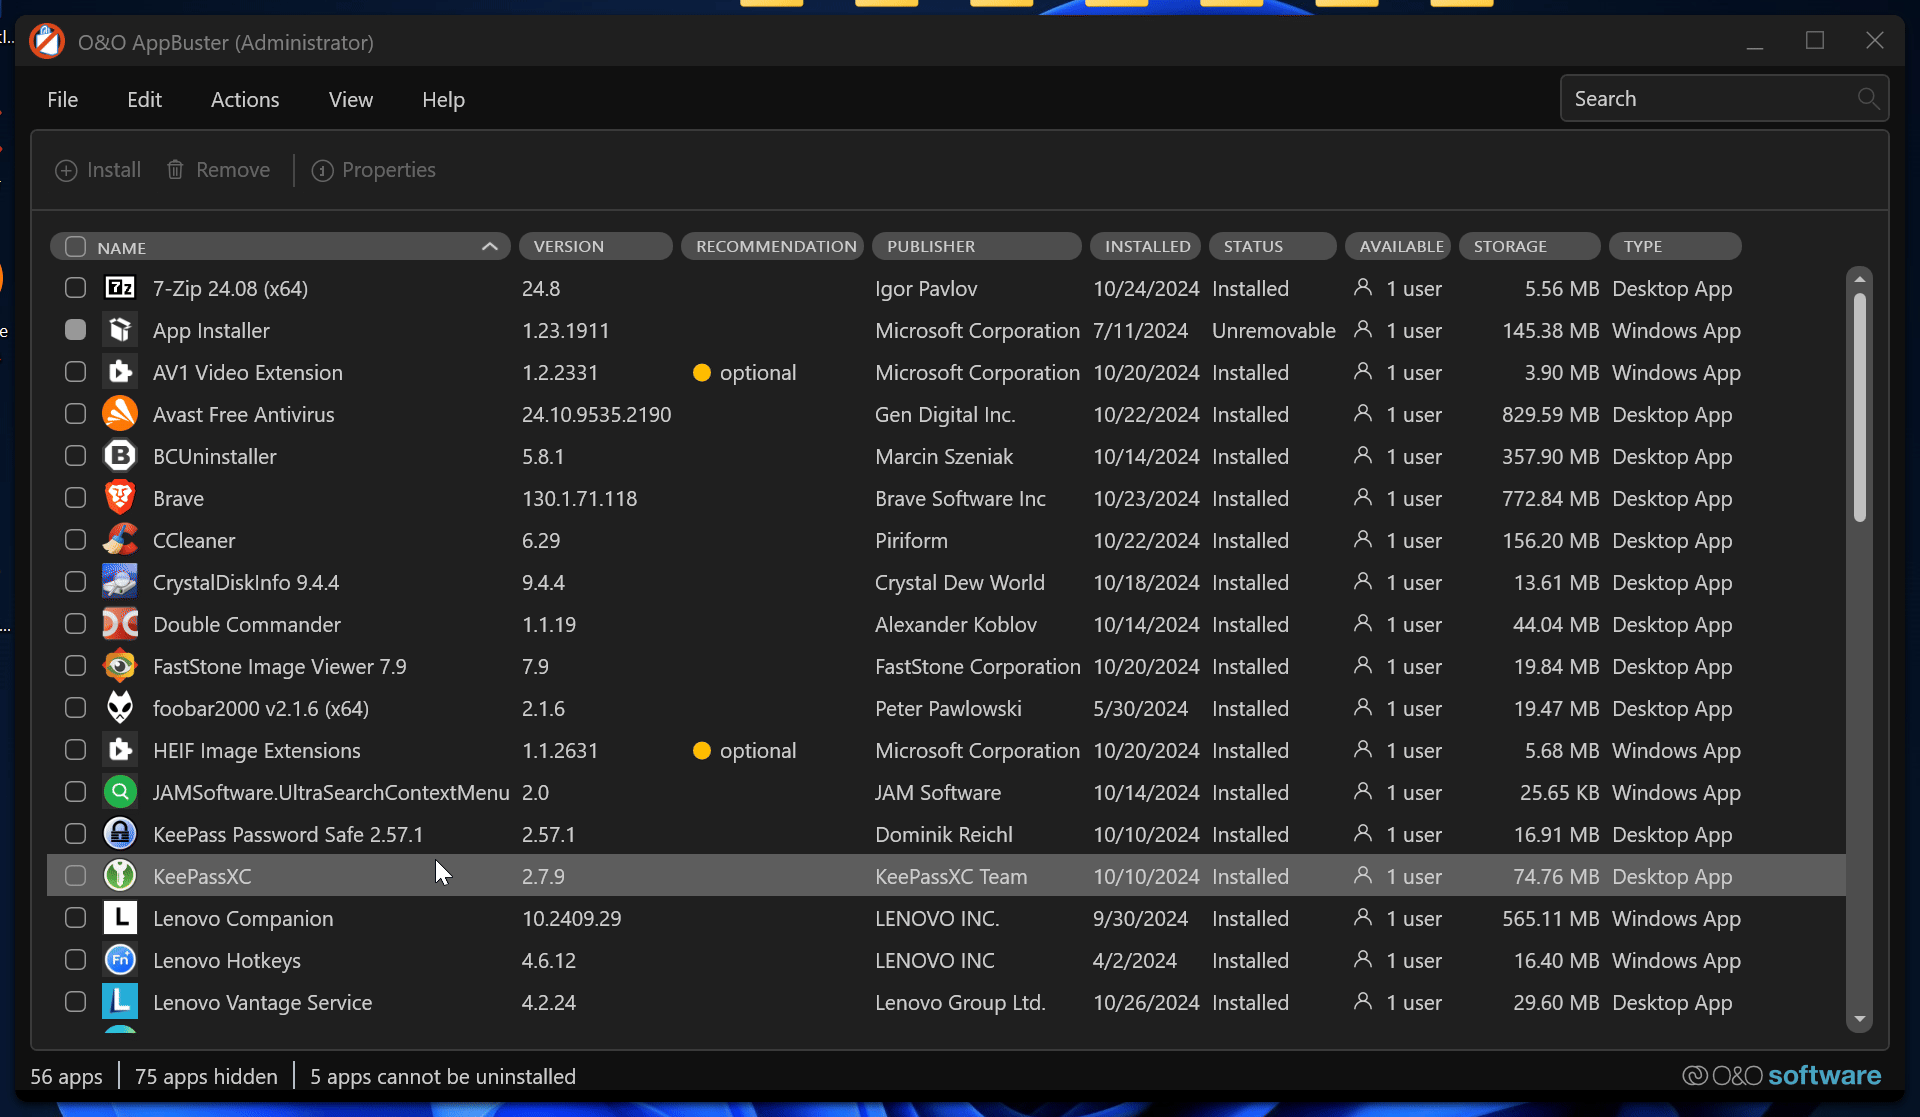Viewport: 1920px width, 1117px height.
Task: Click the Remove toolbar button
Action: (x=218, y=170)
